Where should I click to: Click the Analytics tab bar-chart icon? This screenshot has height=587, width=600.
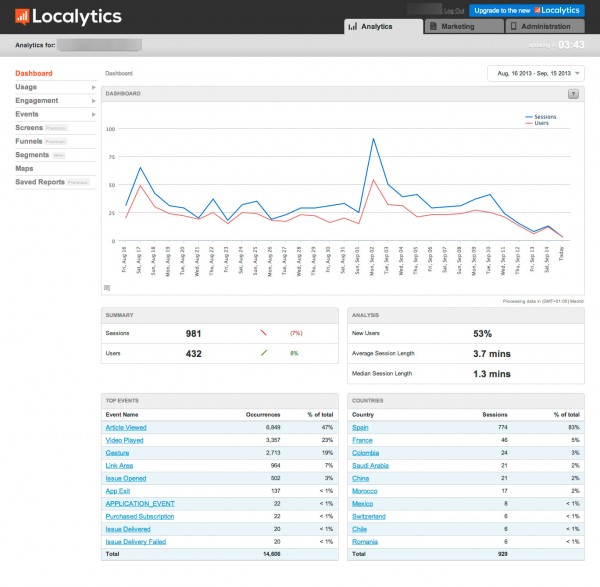[353, 26]
